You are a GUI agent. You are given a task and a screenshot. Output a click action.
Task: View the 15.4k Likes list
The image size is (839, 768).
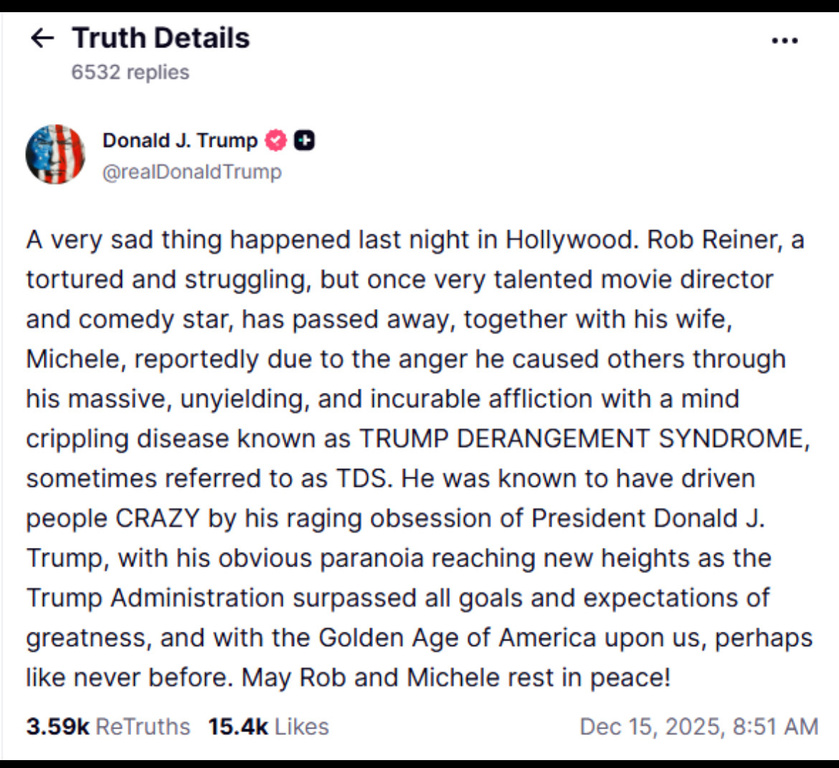pyautogui.click(x=268, y=727)
